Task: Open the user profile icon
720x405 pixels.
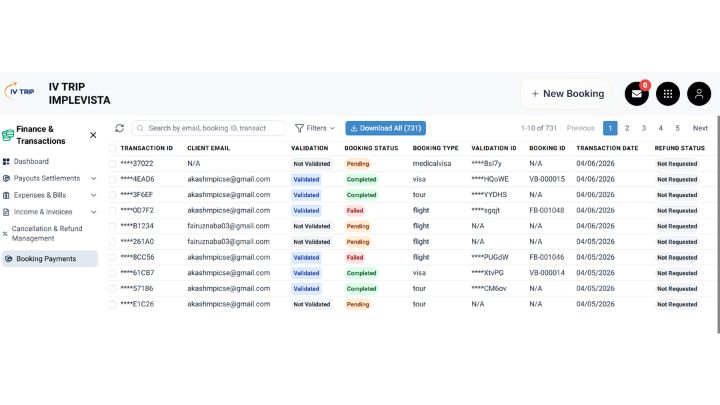Action: [699, 93]
